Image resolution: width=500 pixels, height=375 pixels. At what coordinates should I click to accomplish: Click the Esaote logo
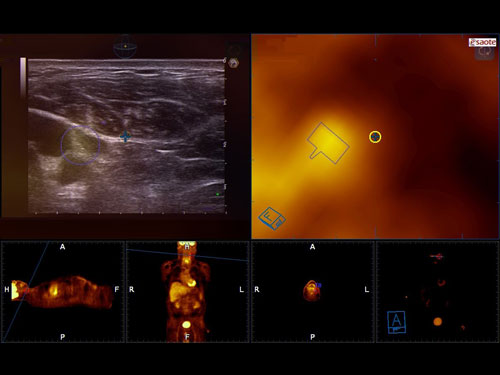[x=482, y=42]
